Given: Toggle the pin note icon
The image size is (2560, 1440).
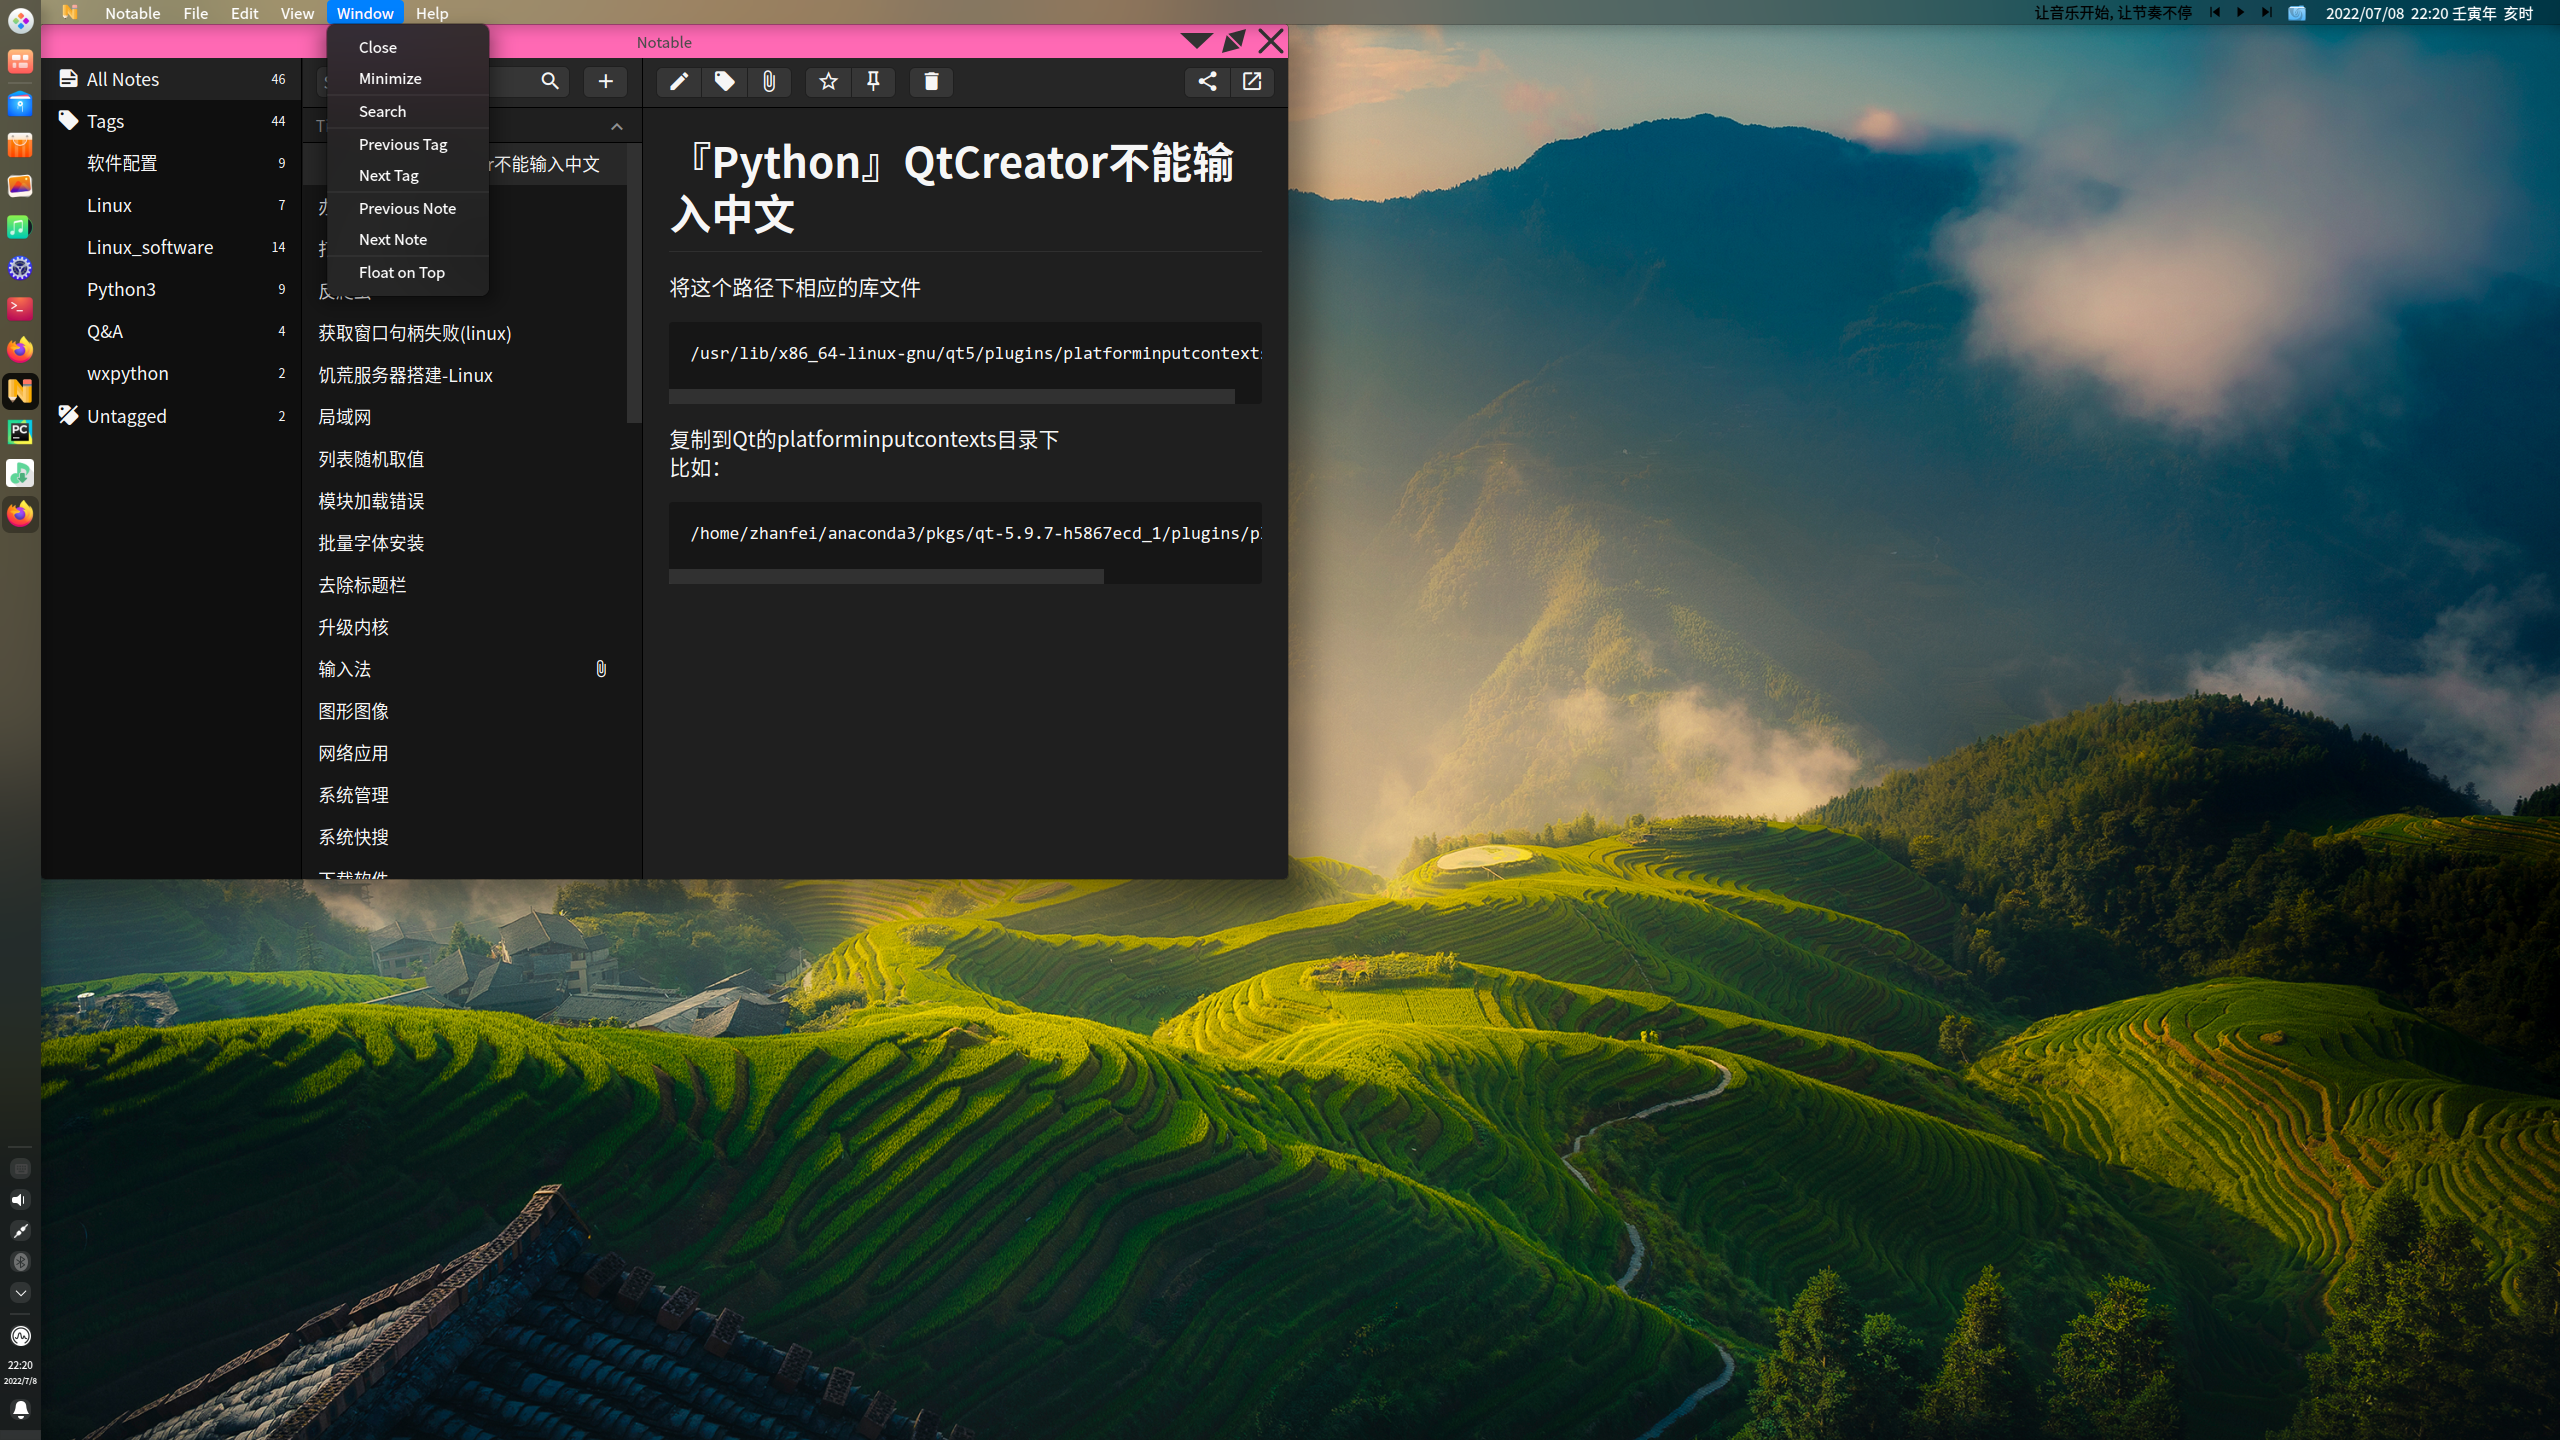Looking at the screenshot, I should coord(873,81).
